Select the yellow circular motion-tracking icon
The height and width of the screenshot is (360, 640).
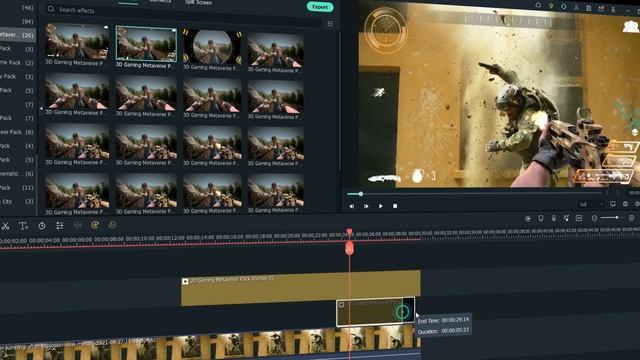point(95,225)
